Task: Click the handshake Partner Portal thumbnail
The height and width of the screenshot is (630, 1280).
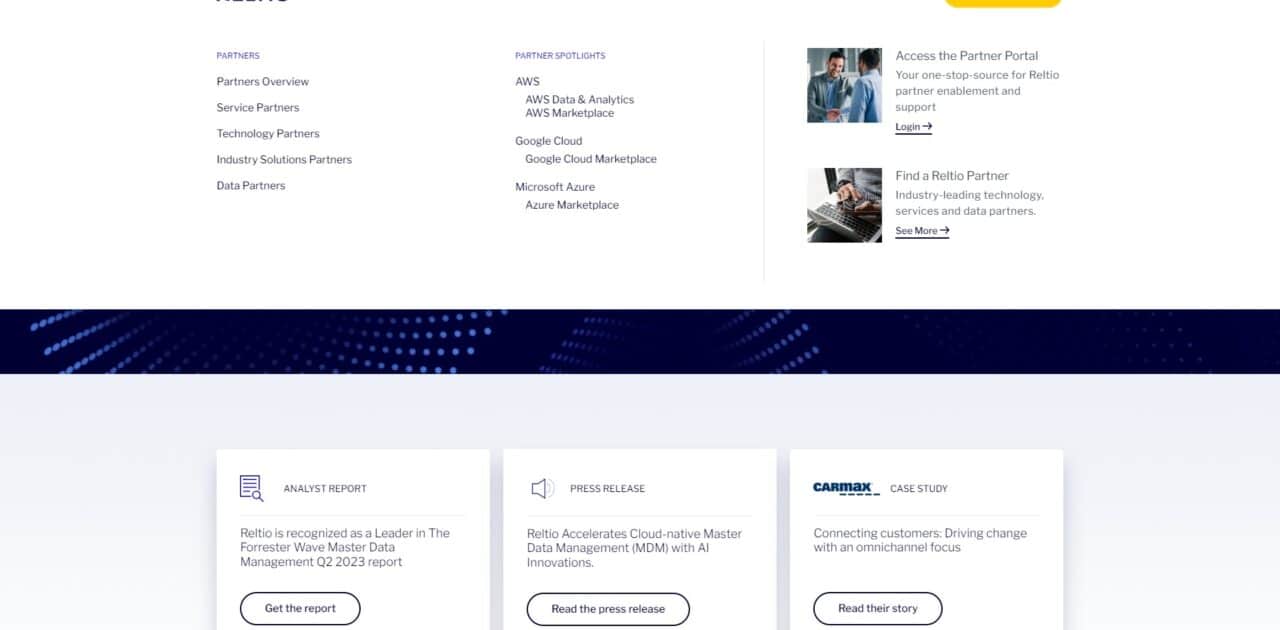Action: tap(844, 85)
